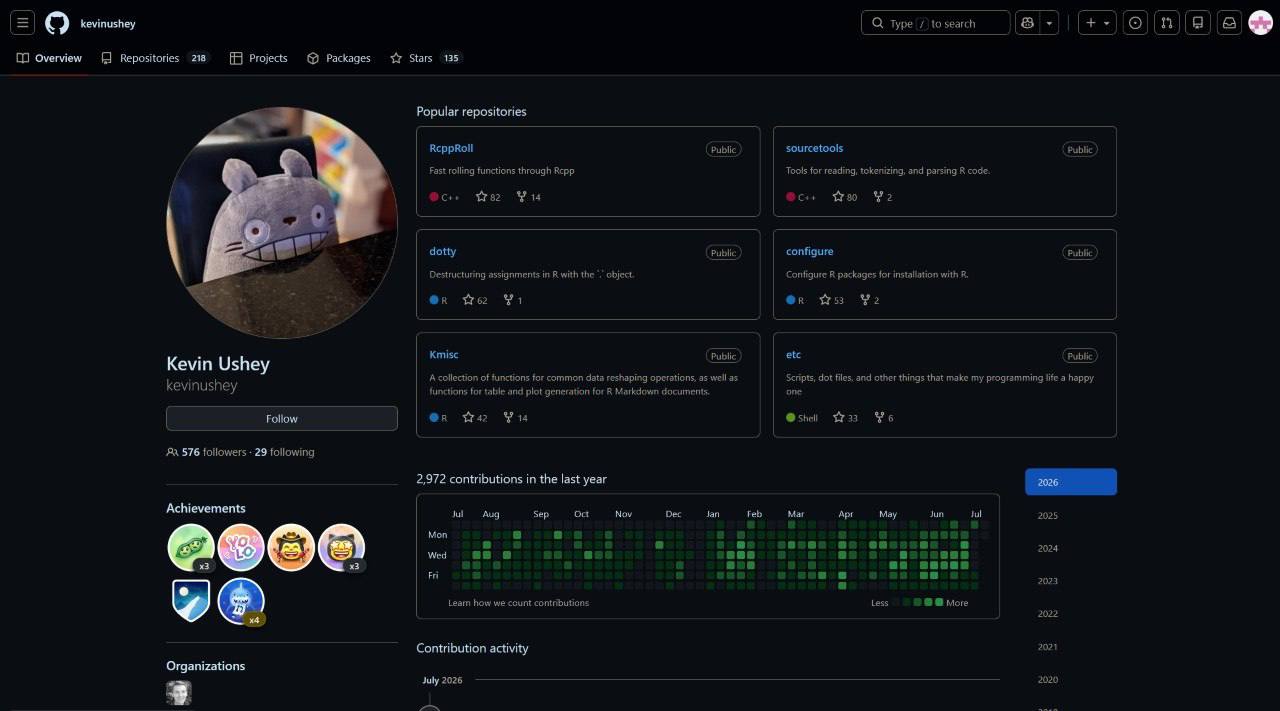Expand Copilot dropdown arrow
This screenshot has height=711, width=1280.
click(1049, 23)
